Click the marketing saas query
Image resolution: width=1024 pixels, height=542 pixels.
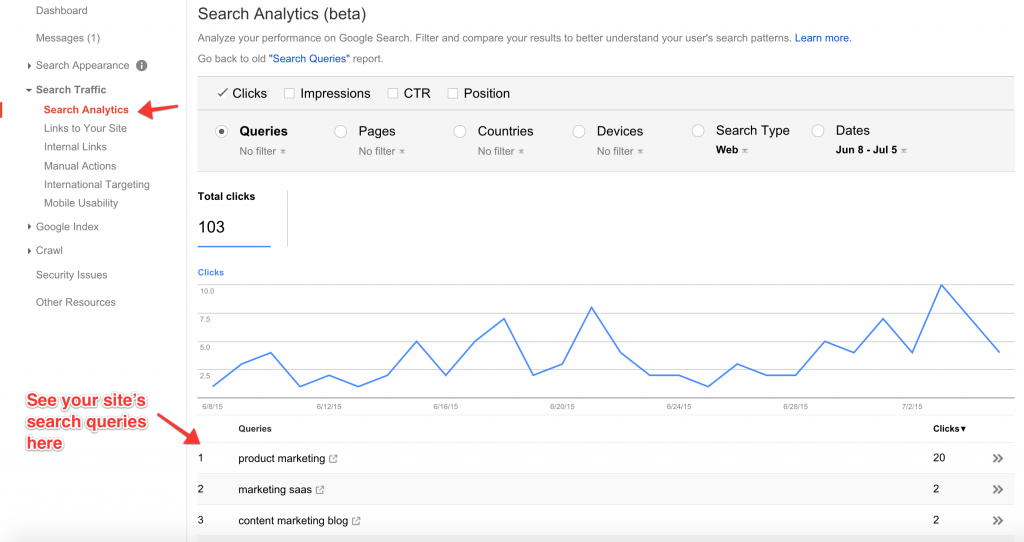click(x=275, y=489)
